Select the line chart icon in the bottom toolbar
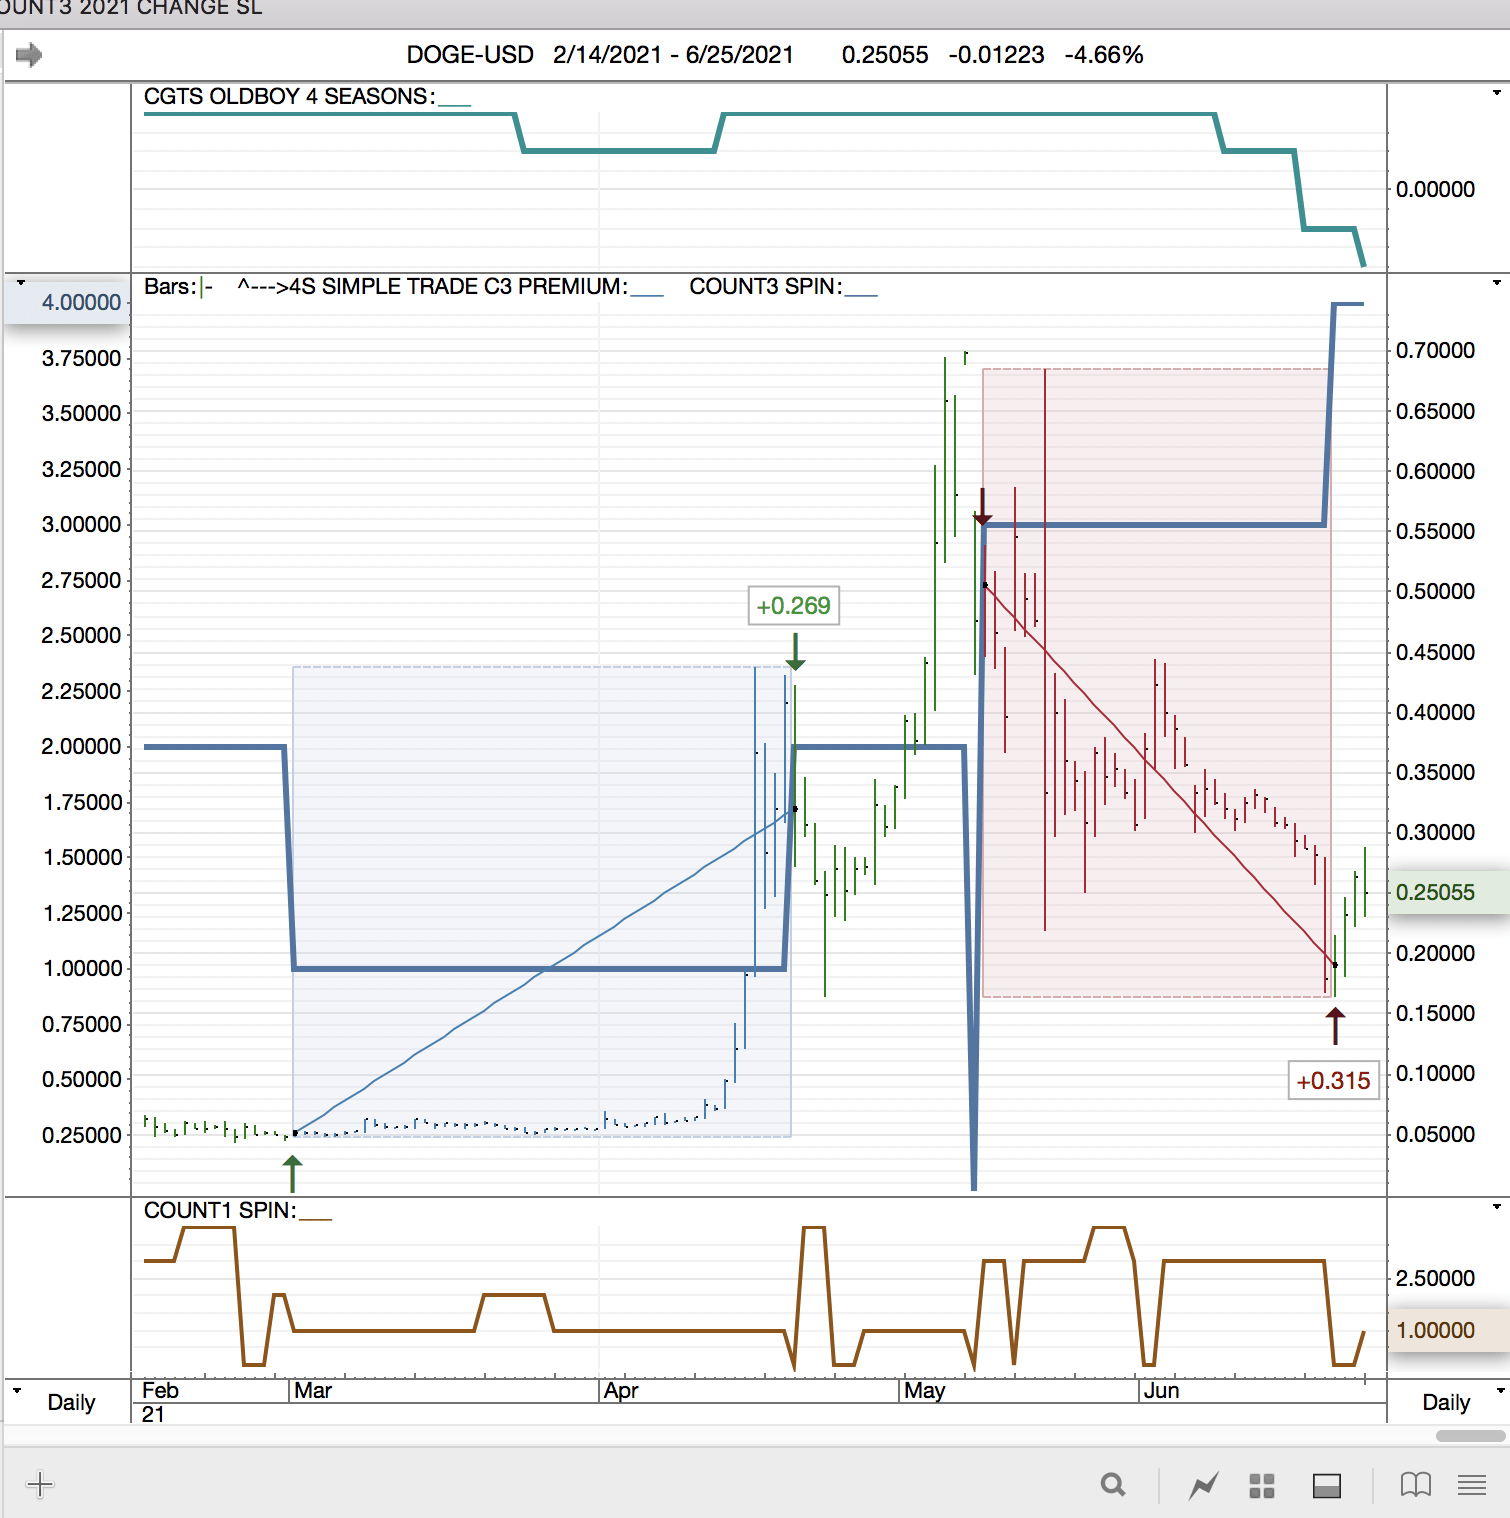The height and width of the screenshot is (1518, 1510). pyautogui.click(x=1203, y=1486)
